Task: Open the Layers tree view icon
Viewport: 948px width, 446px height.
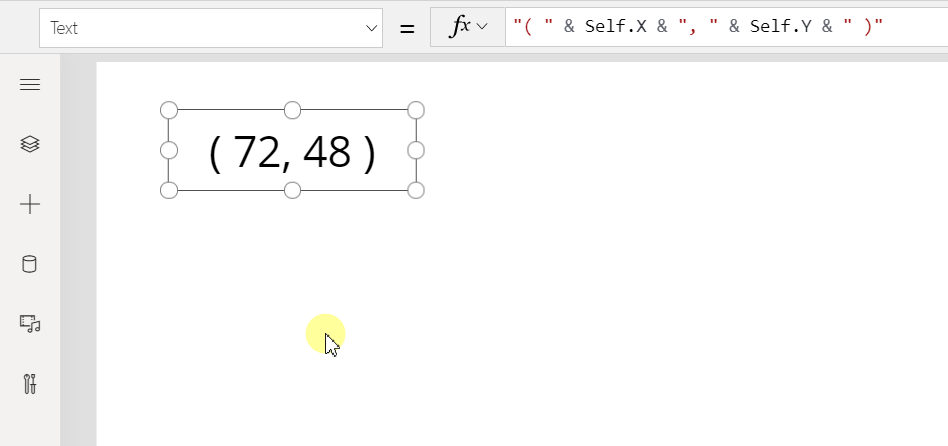Action: point(30,144)
